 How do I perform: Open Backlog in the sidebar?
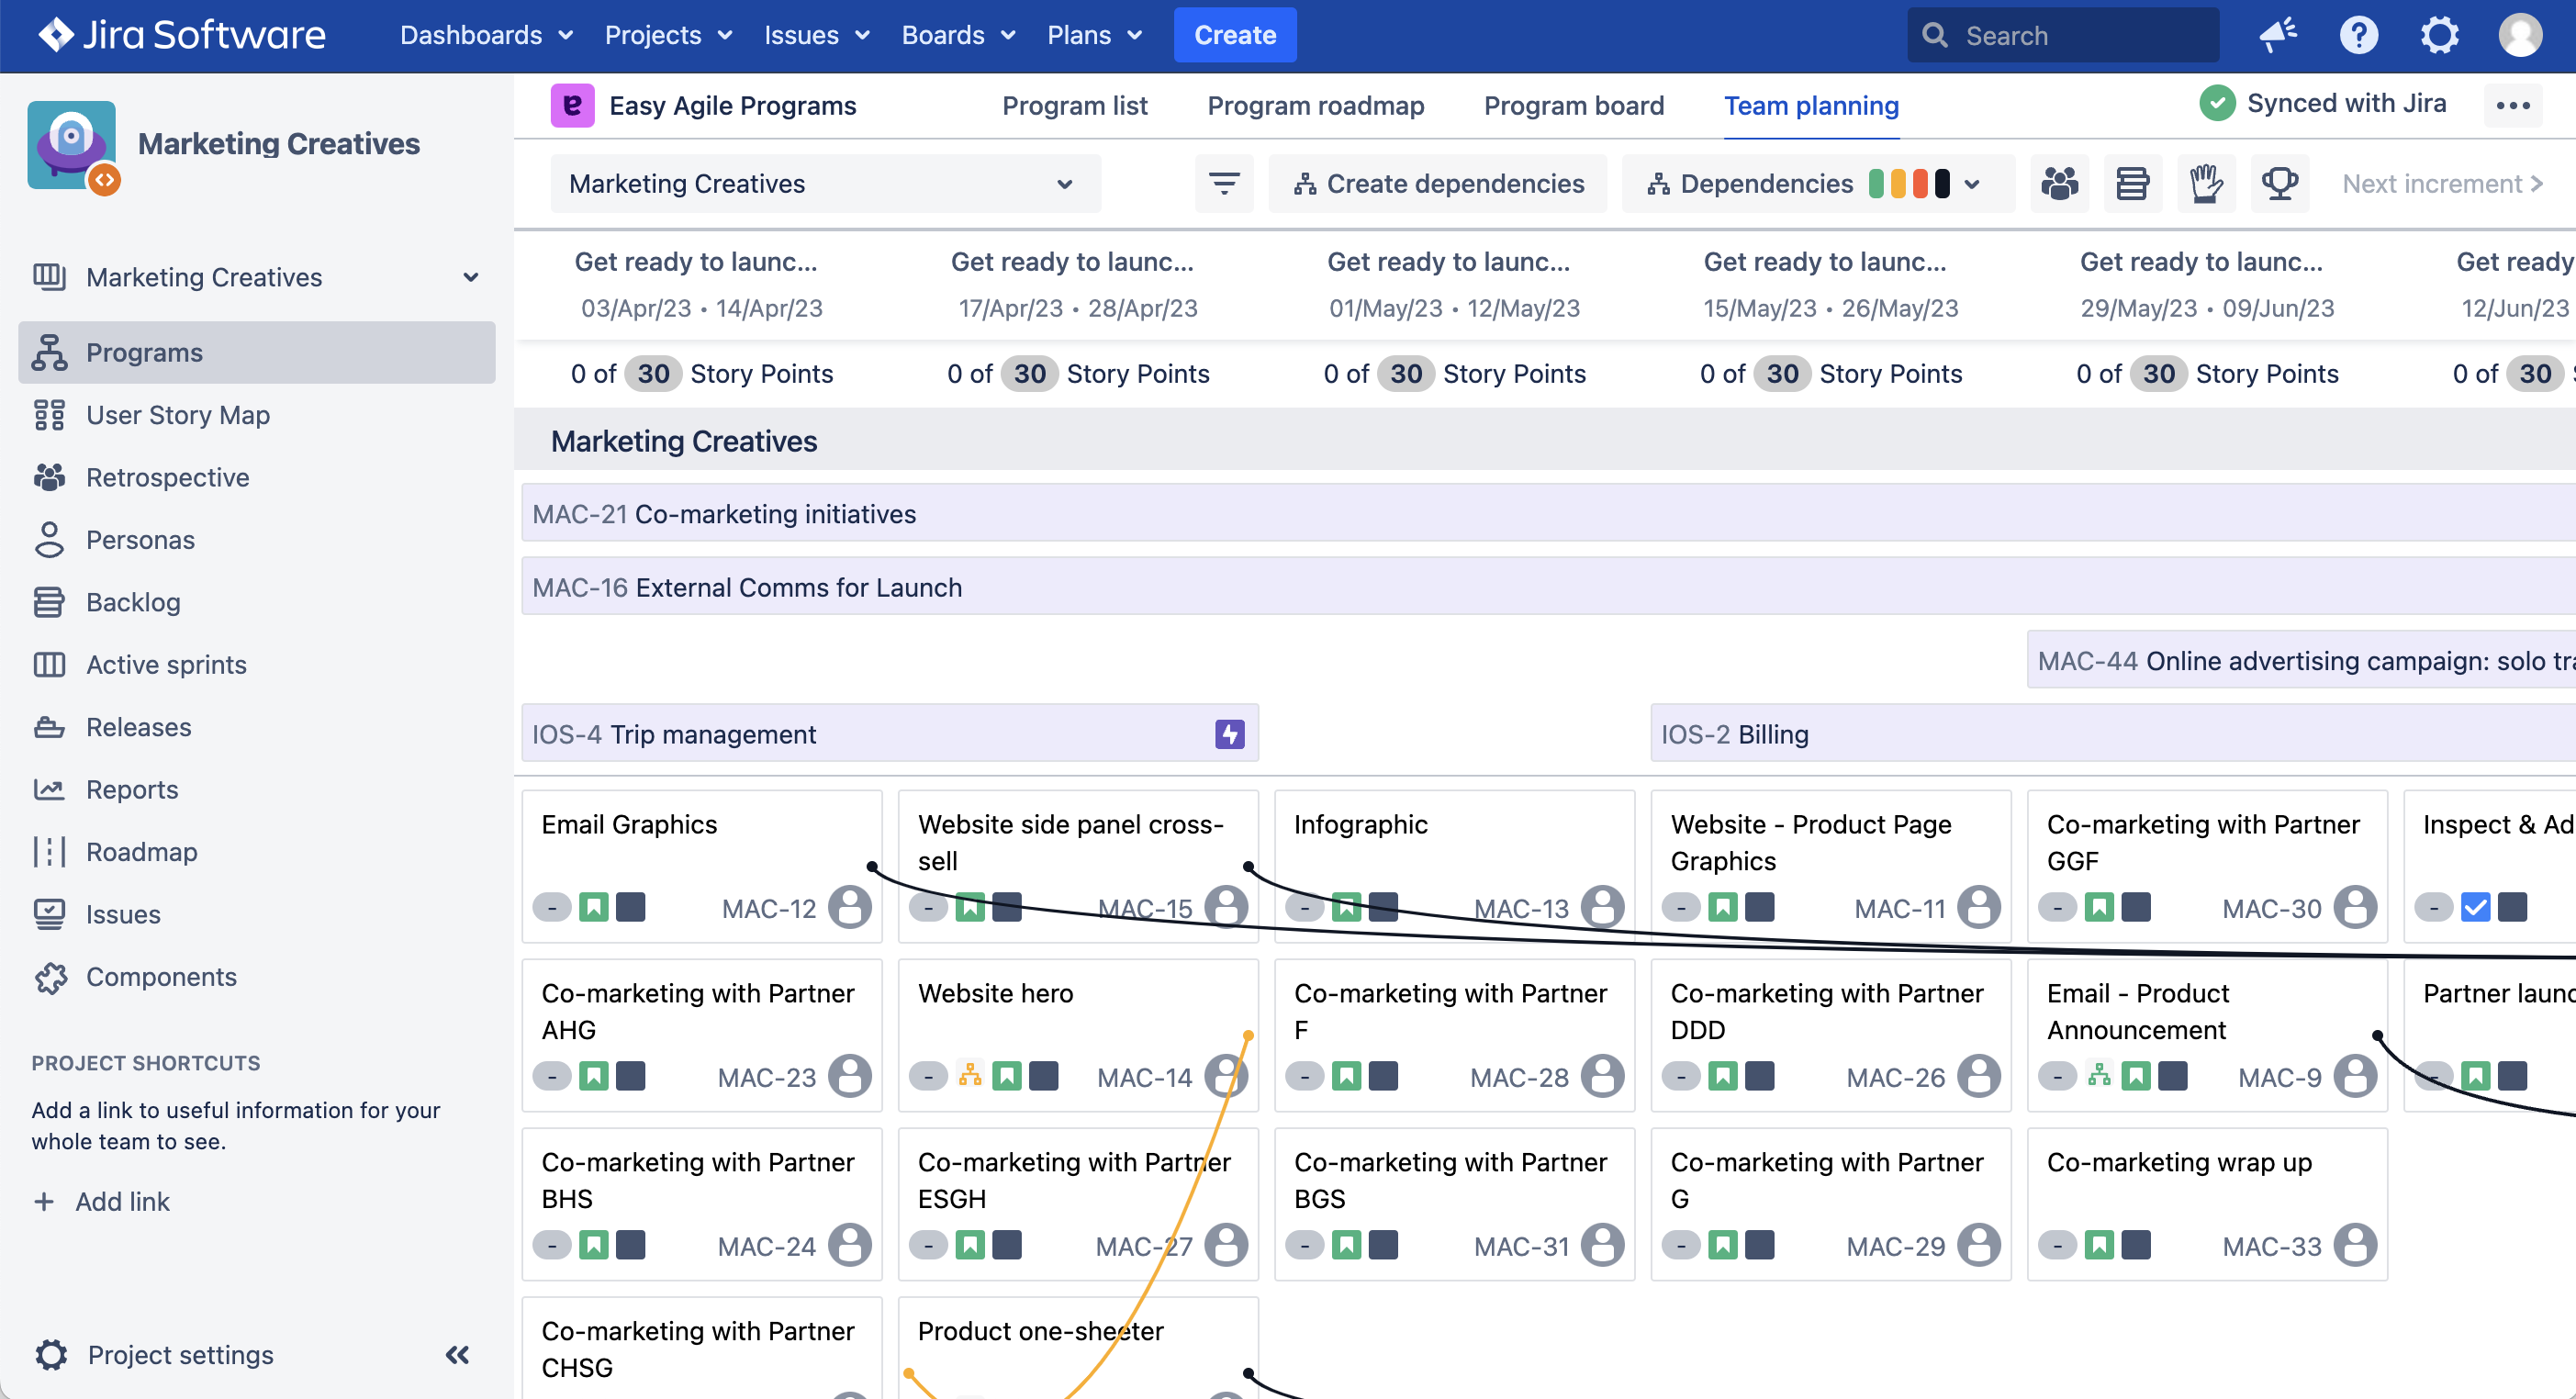257,602
